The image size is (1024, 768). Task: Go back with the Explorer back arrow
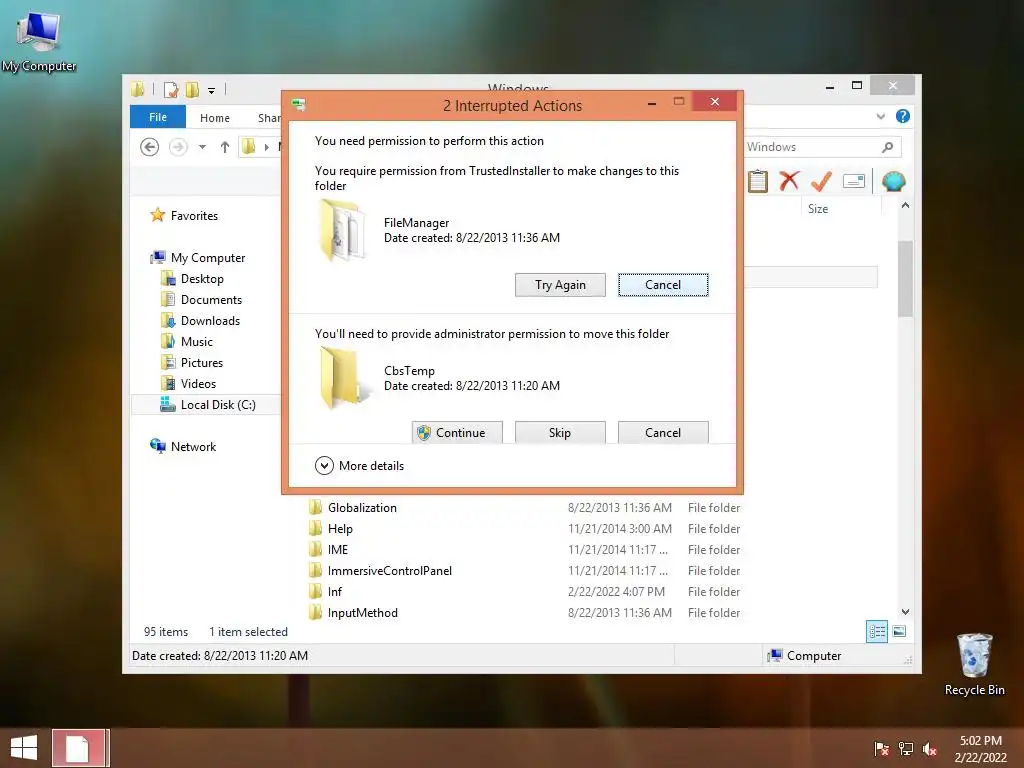[x=150, y=147]
